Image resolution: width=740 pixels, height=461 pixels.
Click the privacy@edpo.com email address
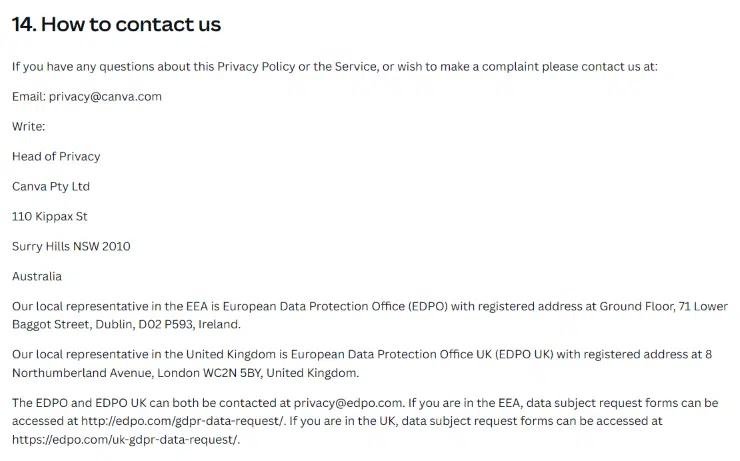tap(348, 402)
